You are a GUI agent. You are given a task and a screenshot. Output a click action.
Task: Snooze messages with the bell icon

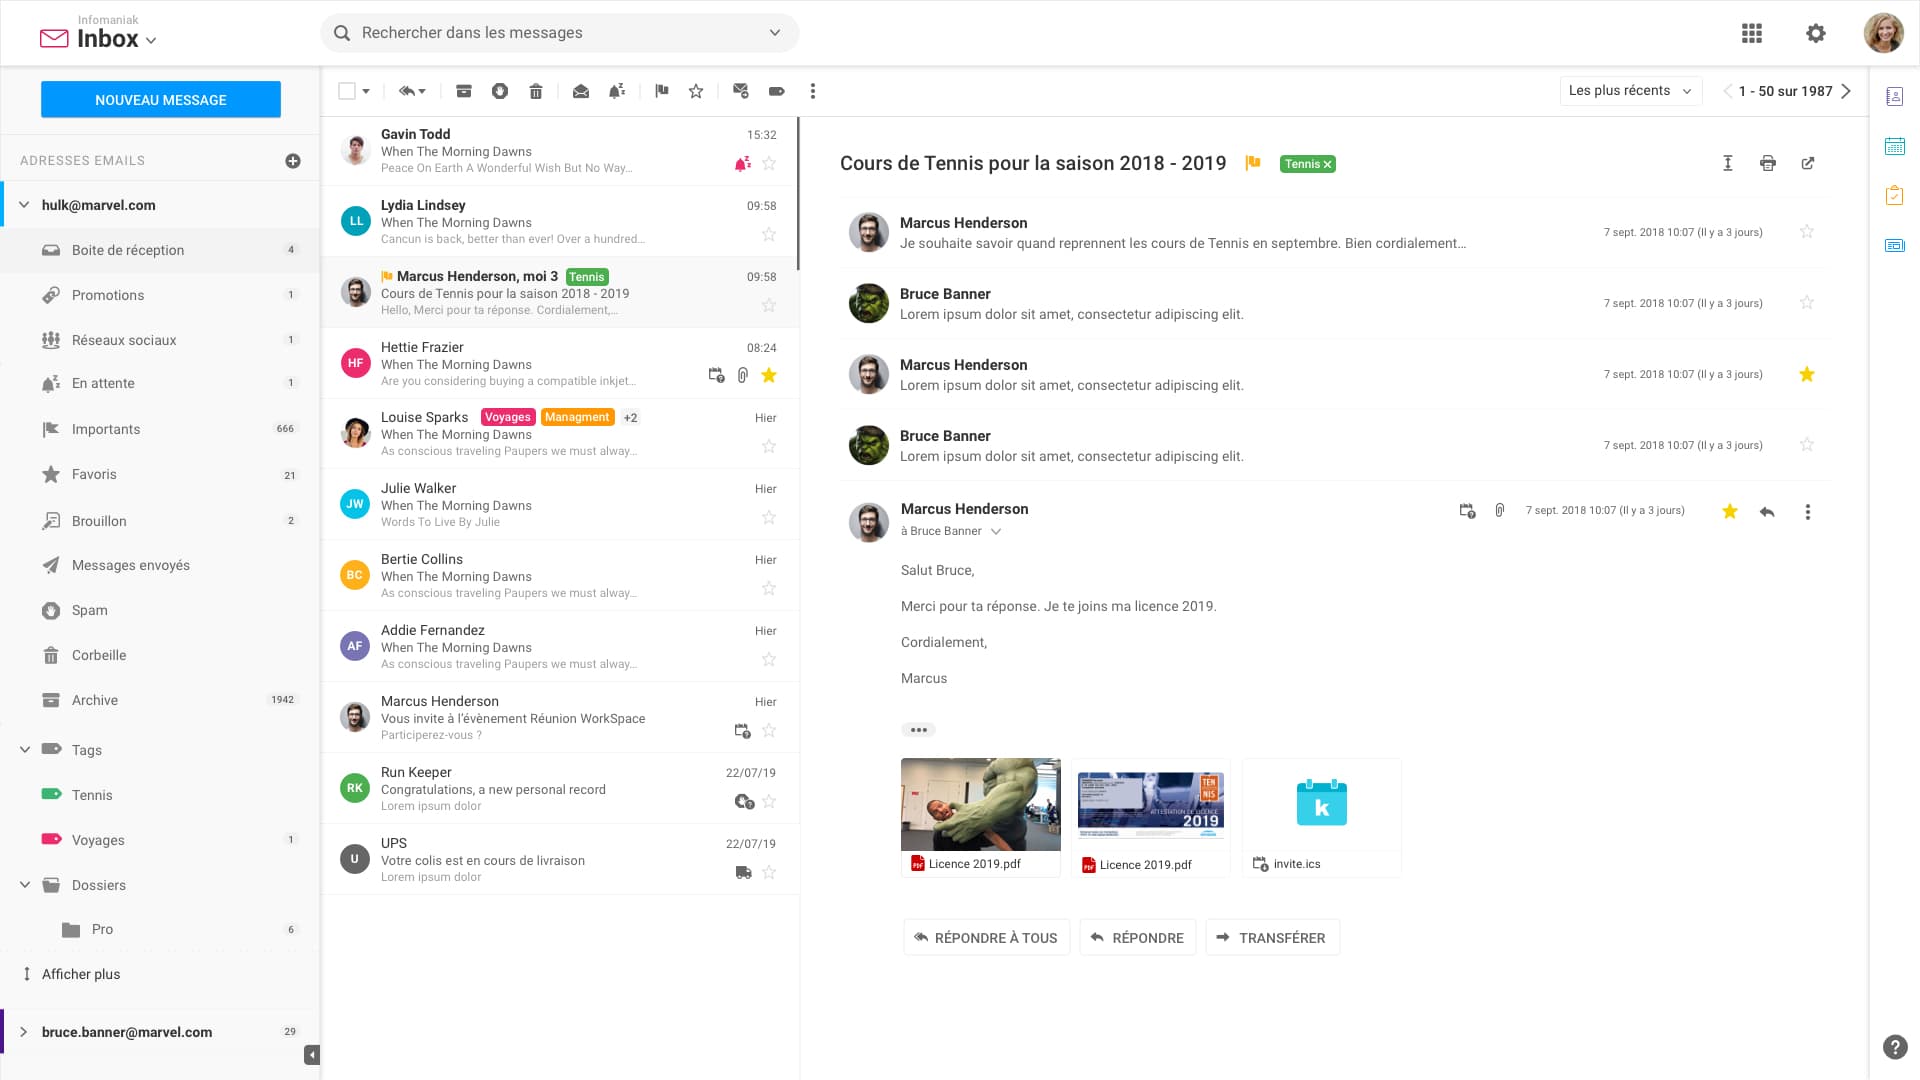(617, 90)
